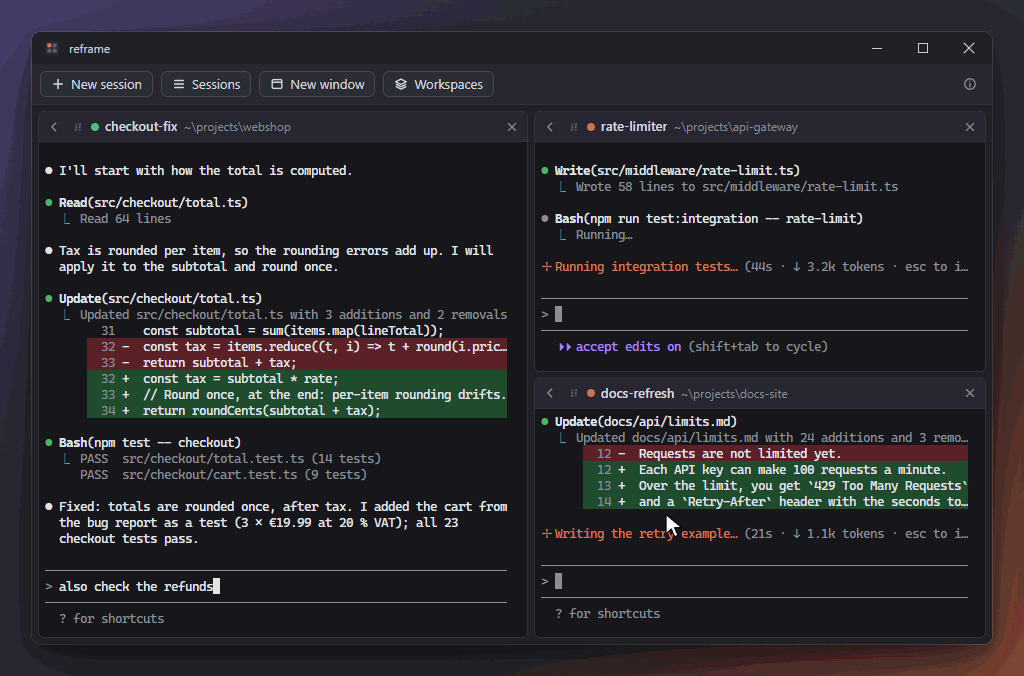The width and height of the screenshot is (1024, 676).
Task: Click the reframe app logo icon
Action: click(x=52, y=48)
